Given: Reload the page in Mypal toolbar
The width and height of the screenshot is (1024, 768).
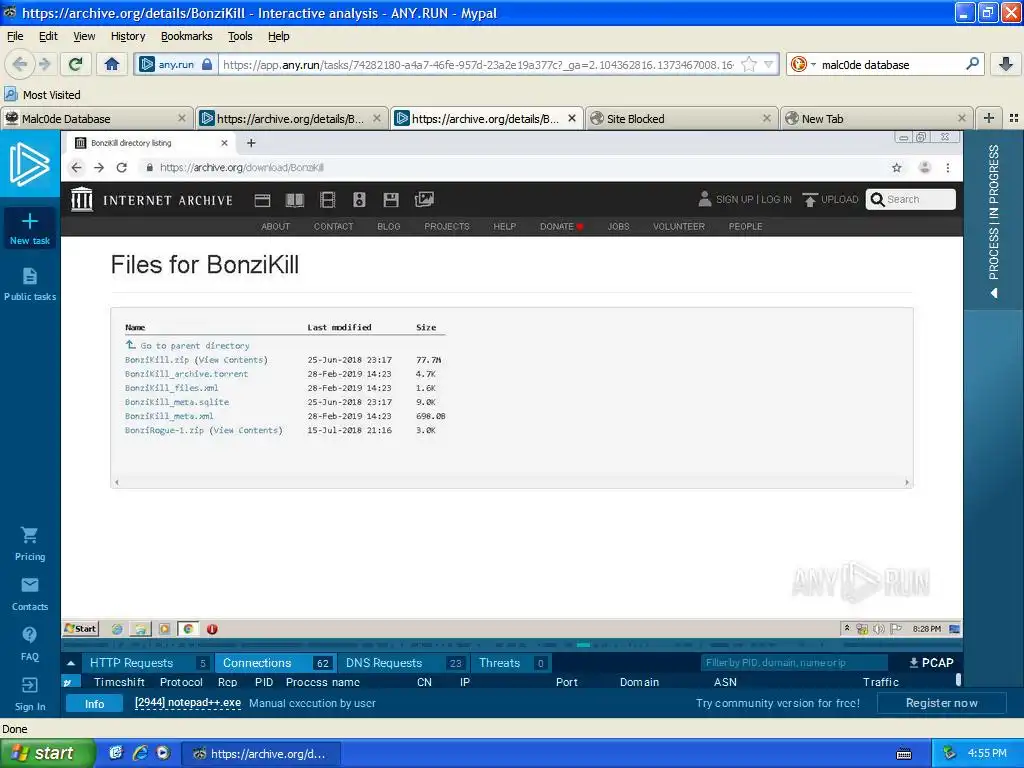Looking at the screenshot, I should [x=76, y=64].
